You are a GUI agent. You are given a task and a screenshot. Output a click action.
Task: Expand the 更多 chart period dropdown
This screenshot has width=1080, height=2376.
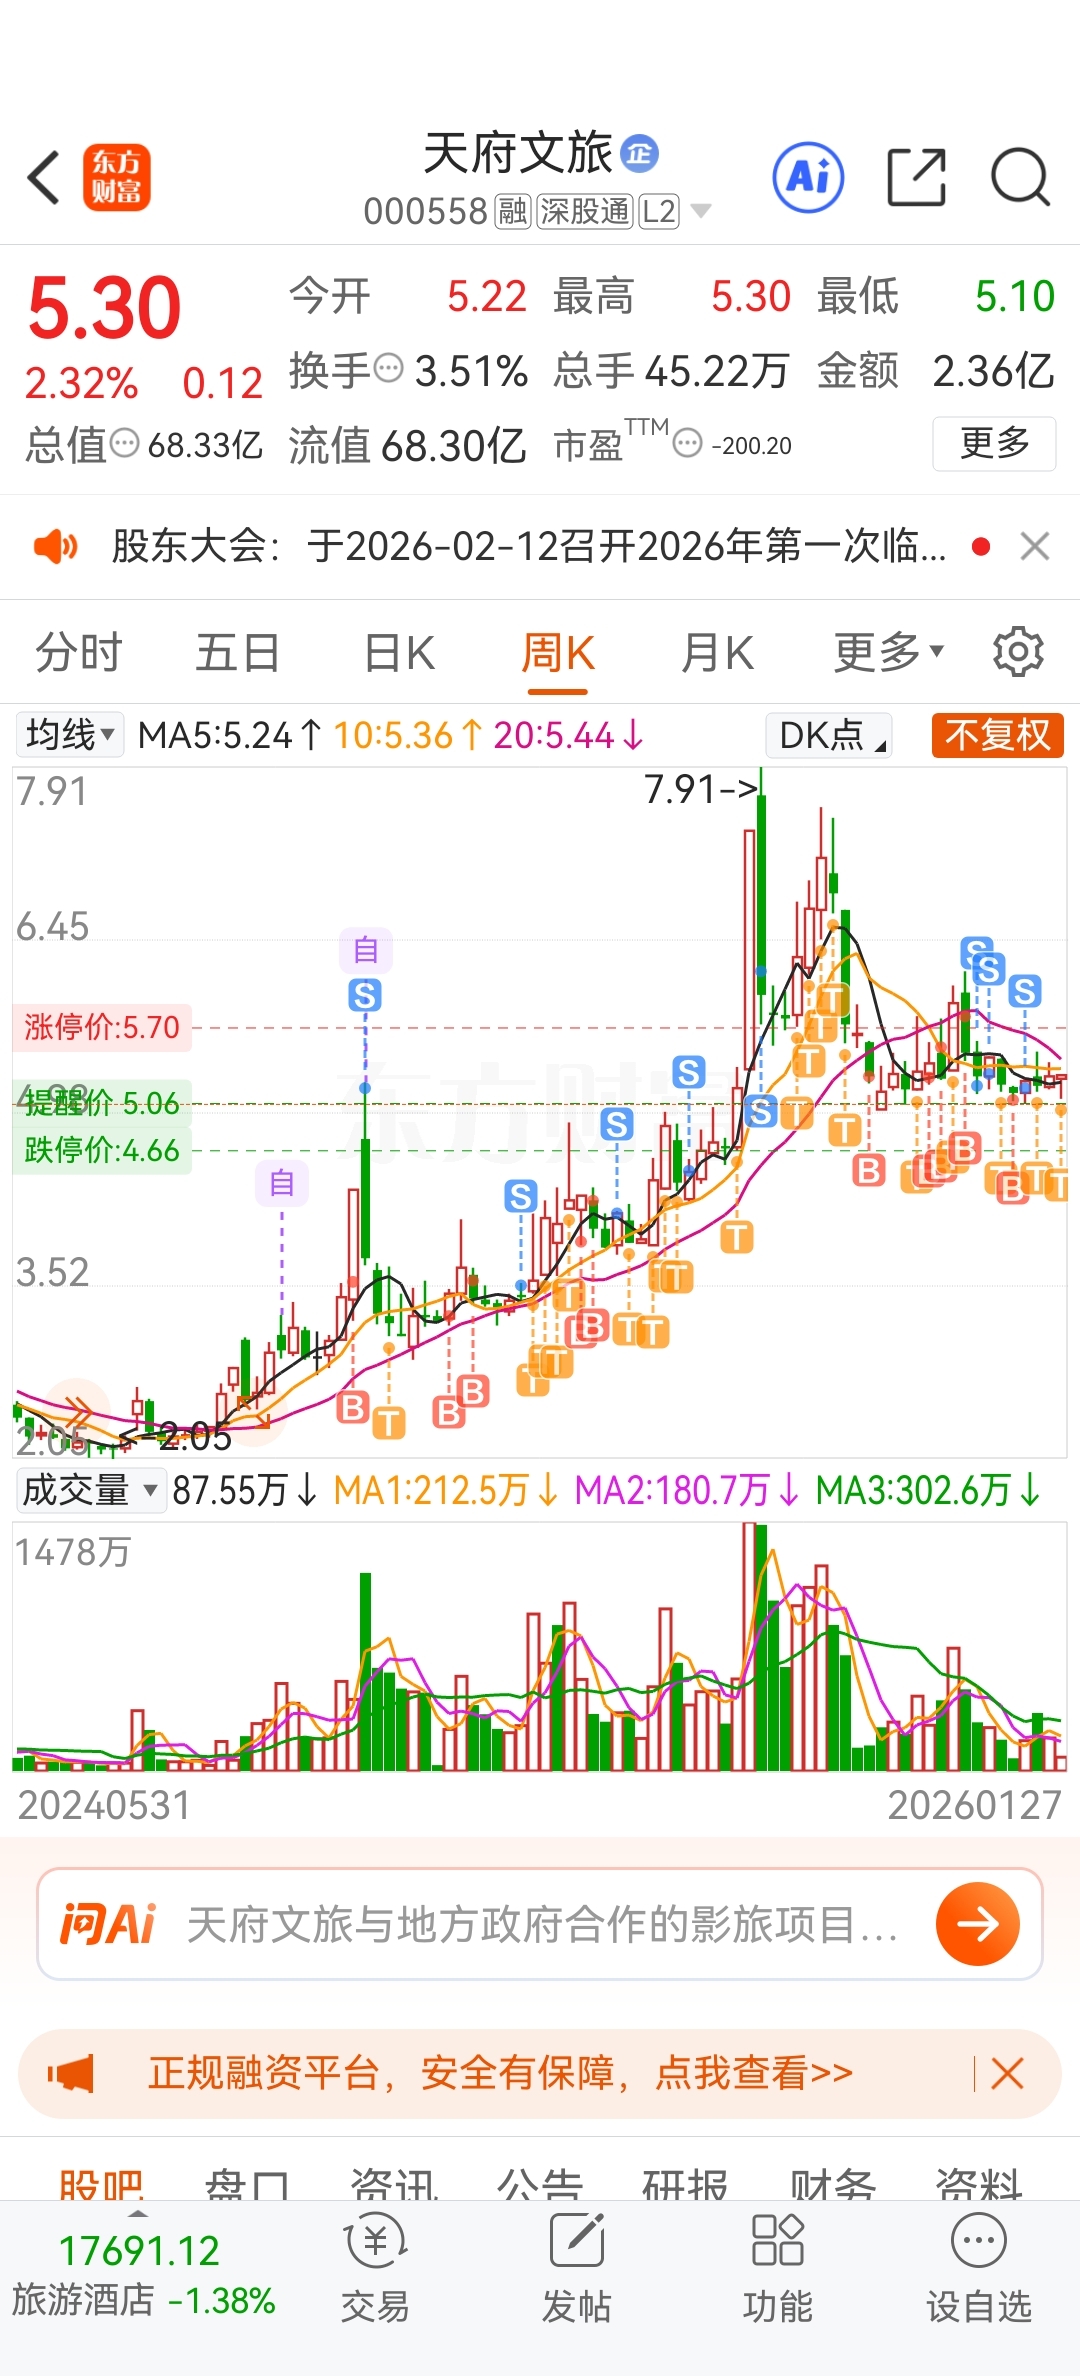(x=889, y=653)
